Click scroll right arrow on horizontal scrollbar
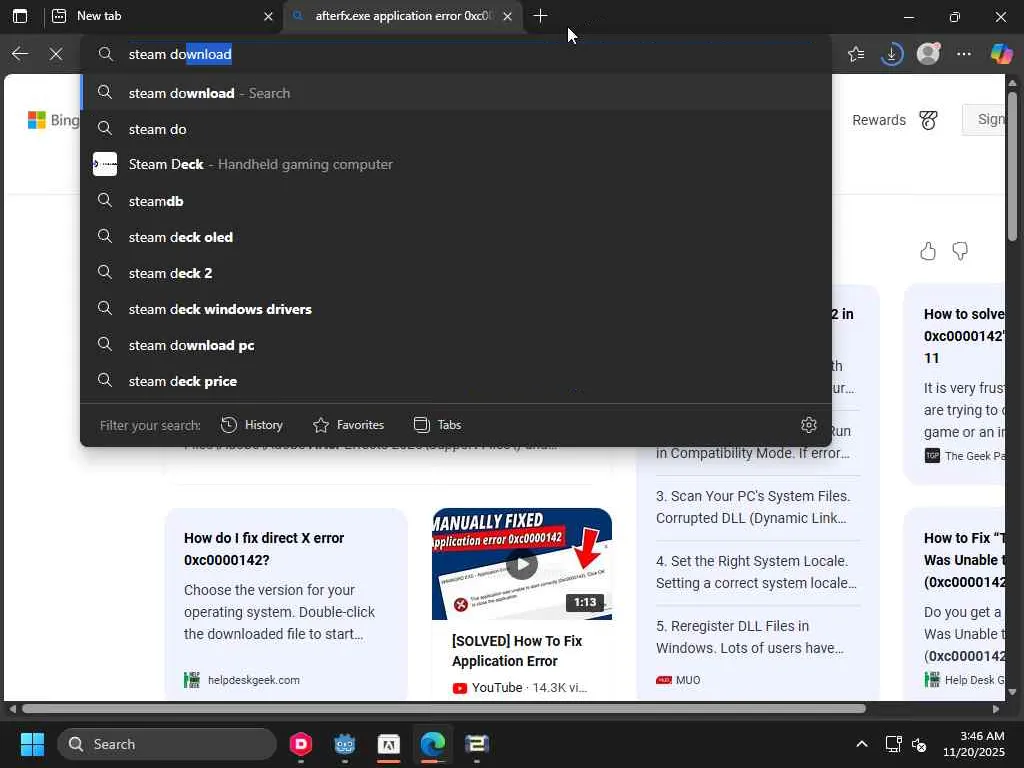This screenshot has height=768, width=1024. tap(995, 709)
